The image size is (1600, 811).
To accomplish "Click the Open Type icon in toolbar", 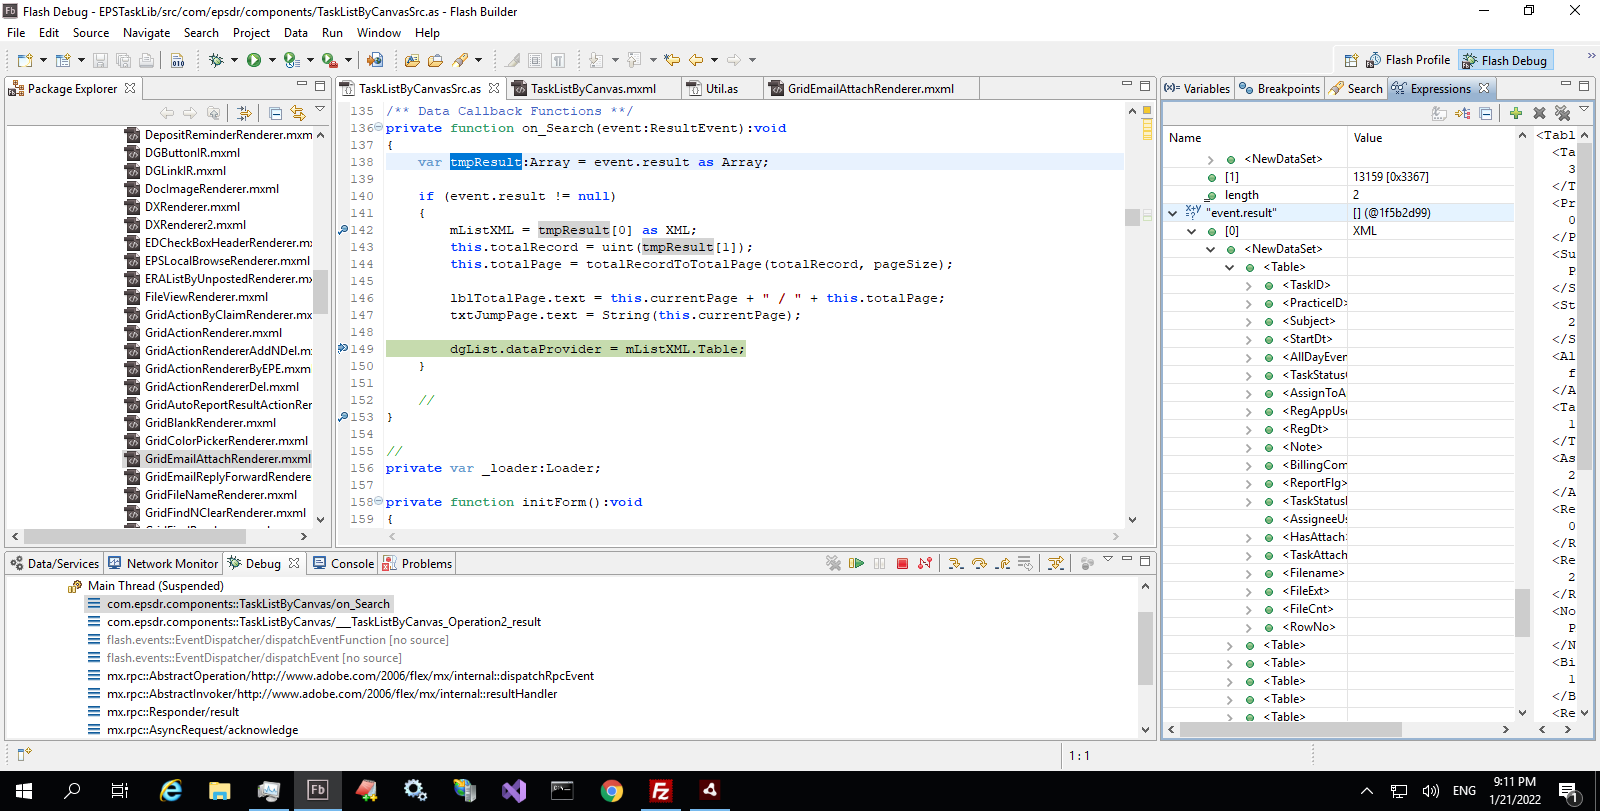I will click(x=412, y=60).
